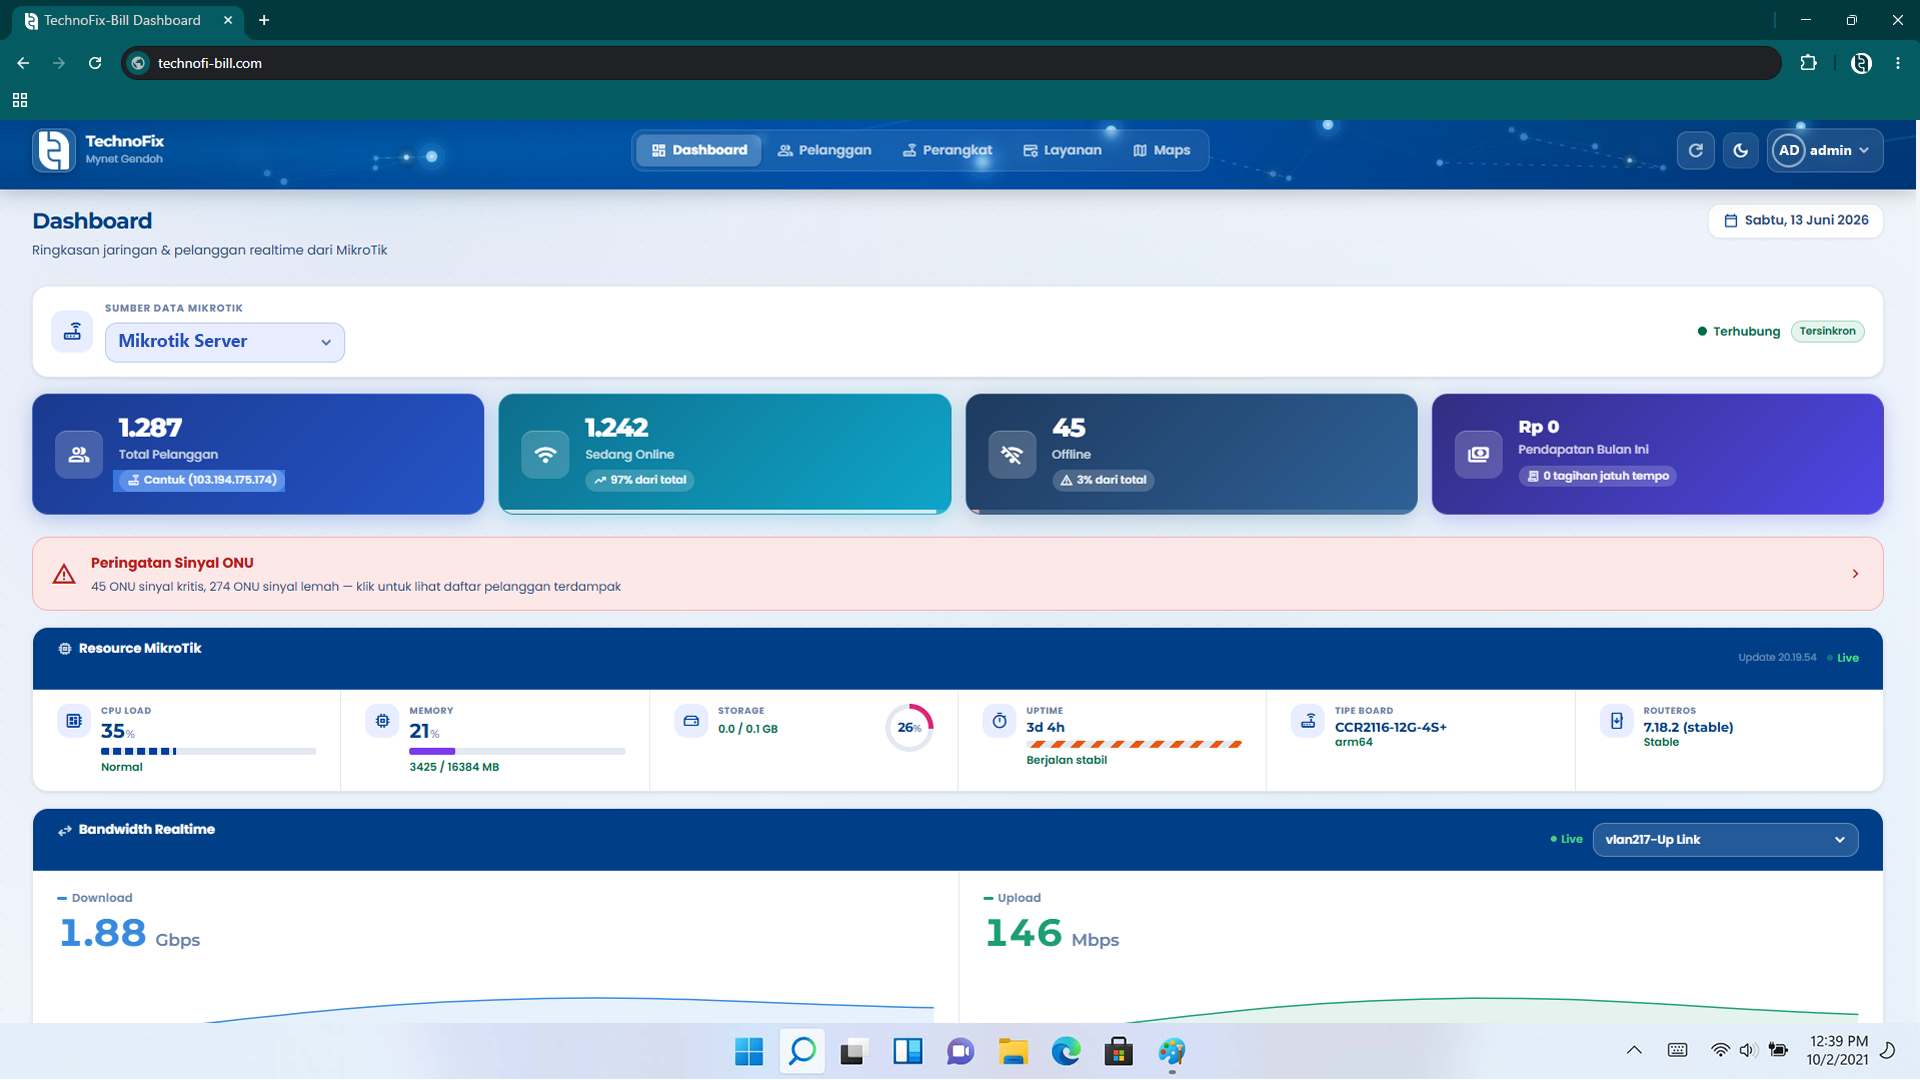The width and height of the screenshot is (1920, 1080).
Task: Click the 3% dari total badge
Action: [x=1103, y=480]
